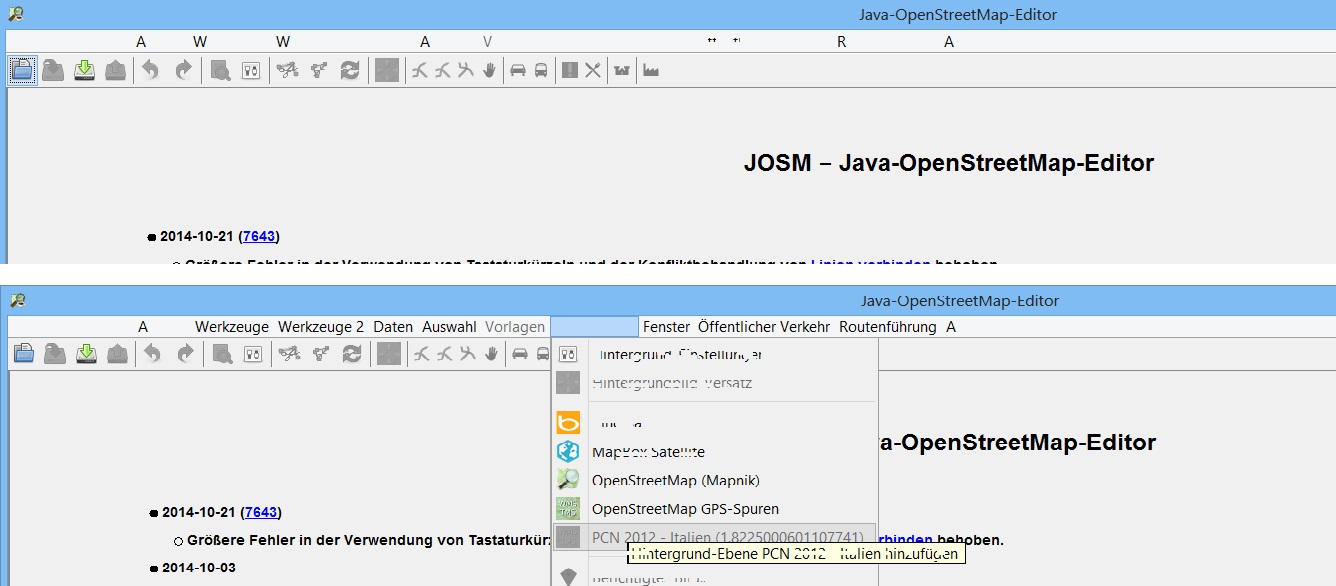Click the imagery offset grid icon, upper window
The width and height of the screenshot is (1336, 586).
tap(388, 70)
